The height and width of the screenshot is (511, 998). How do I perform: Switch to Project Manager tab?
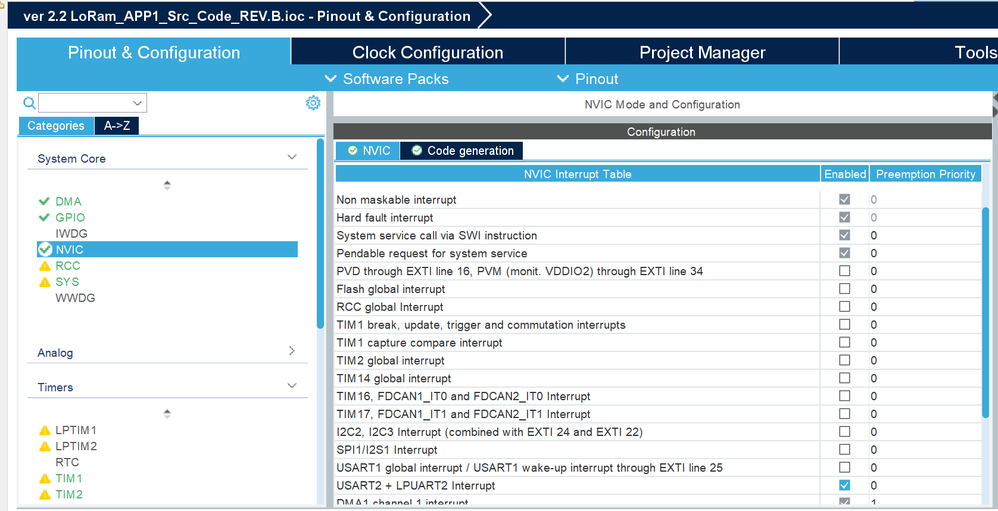pos(702,52)
